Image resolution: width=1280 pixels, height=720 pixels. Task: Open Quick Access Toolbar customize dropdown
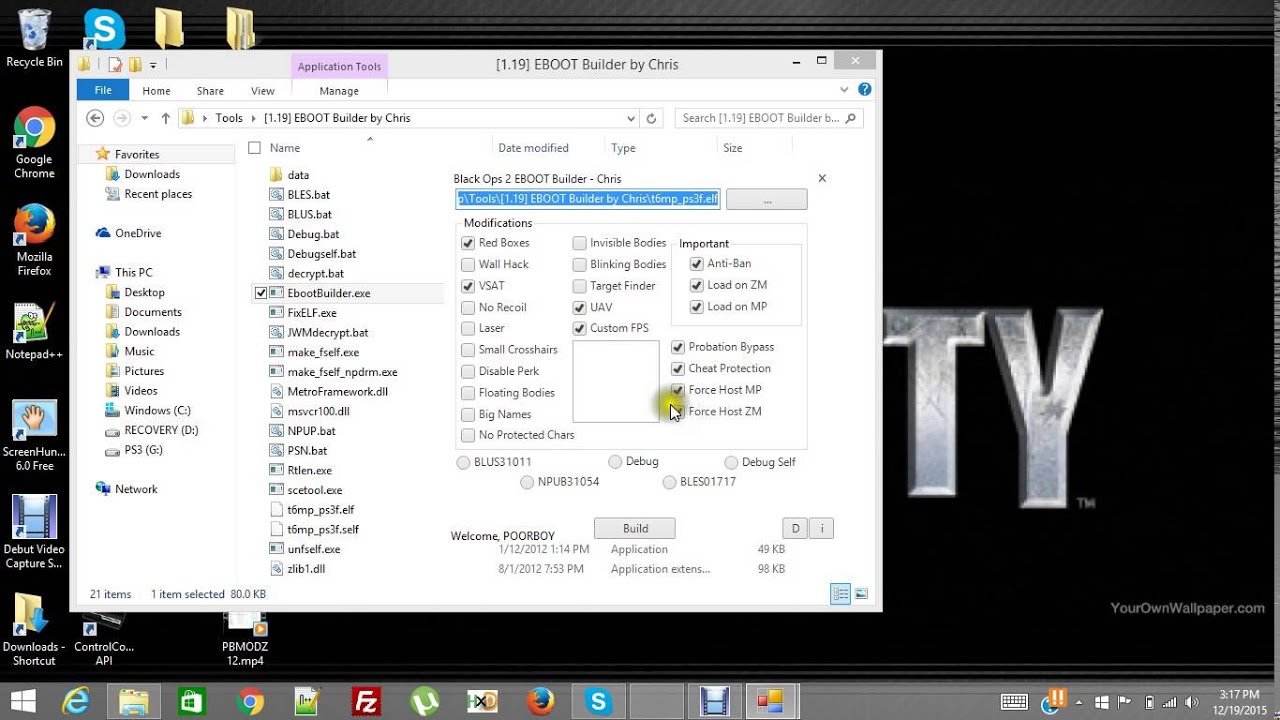point(153,65)
